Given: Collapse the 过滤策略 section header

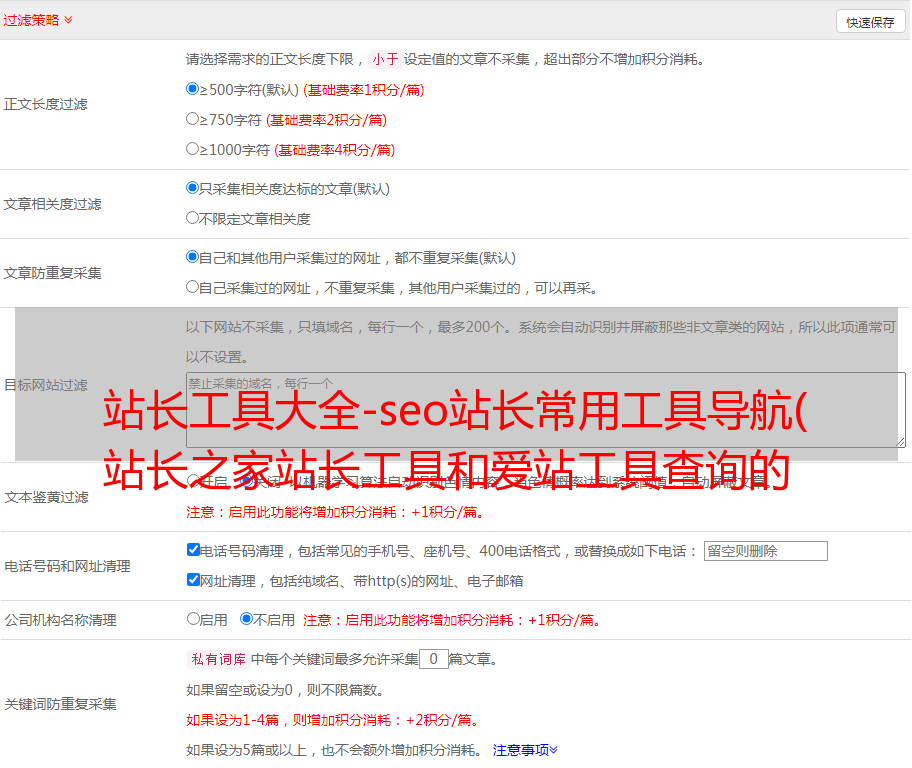Looking at the screenshot, I should coord(38,20).
